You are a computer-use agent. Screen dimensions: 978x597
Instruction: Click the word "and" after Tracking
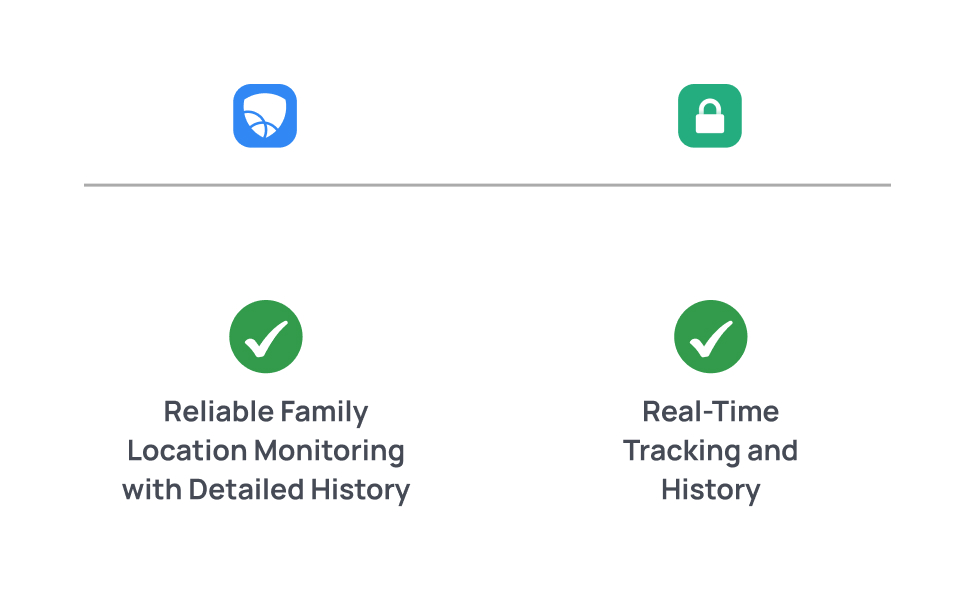pyautogui.click(x=772, y=451)
